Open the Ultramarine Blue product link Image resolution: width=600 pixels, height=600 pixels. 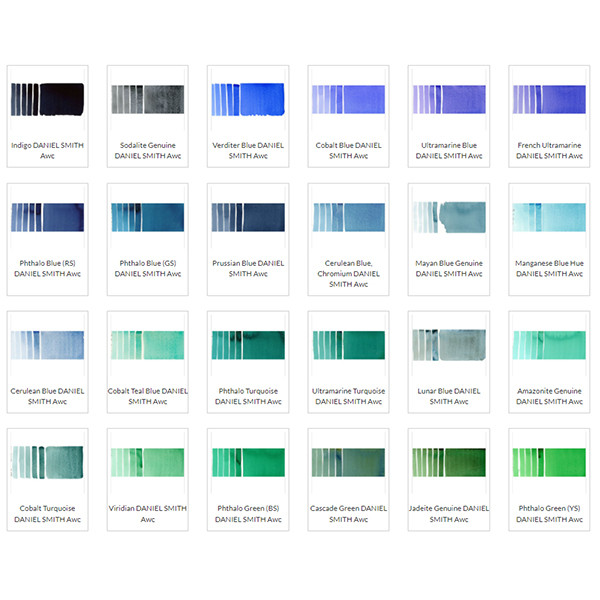448,150
